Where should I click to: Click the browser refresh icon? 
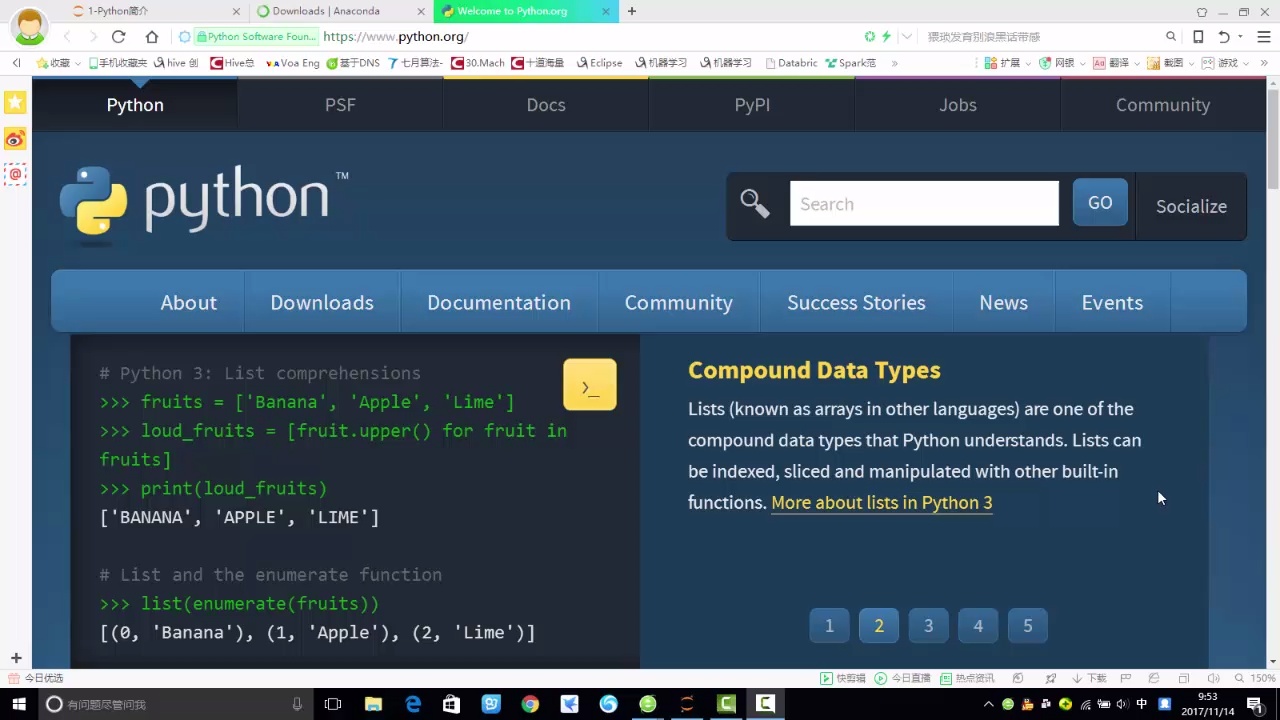(118, 37)
